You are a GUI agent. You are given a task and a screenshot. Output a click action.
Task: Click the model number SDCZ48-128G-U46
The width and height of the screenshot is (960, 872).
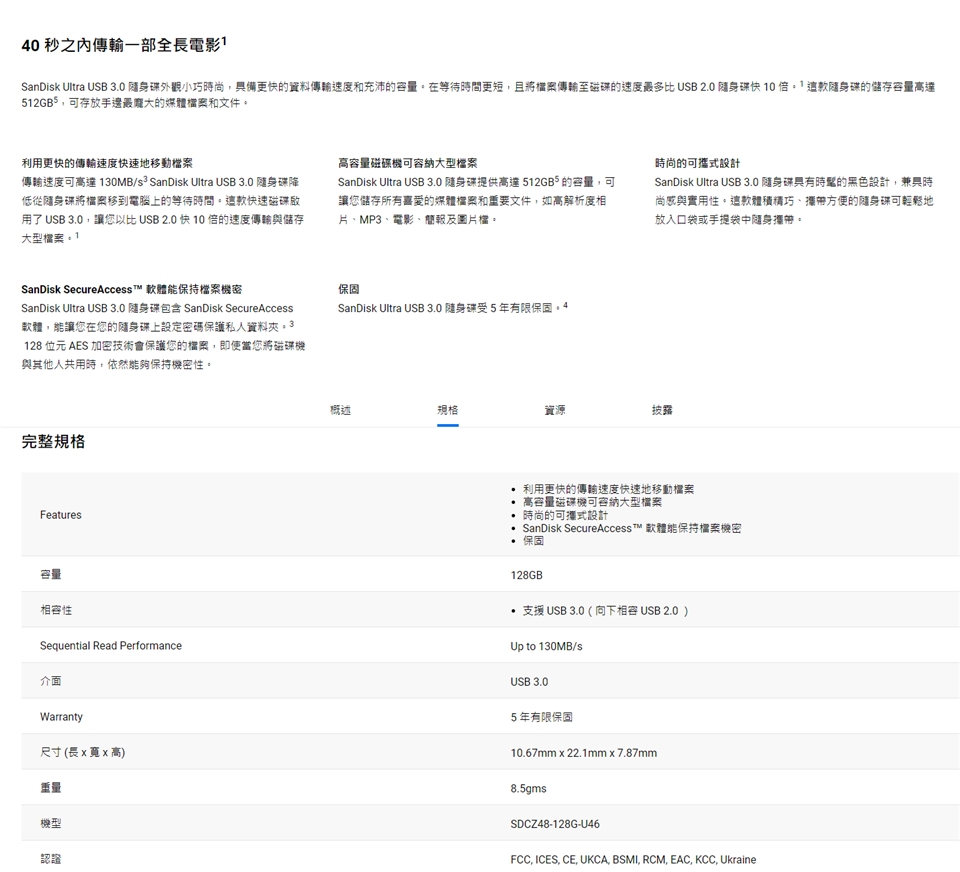555,824
